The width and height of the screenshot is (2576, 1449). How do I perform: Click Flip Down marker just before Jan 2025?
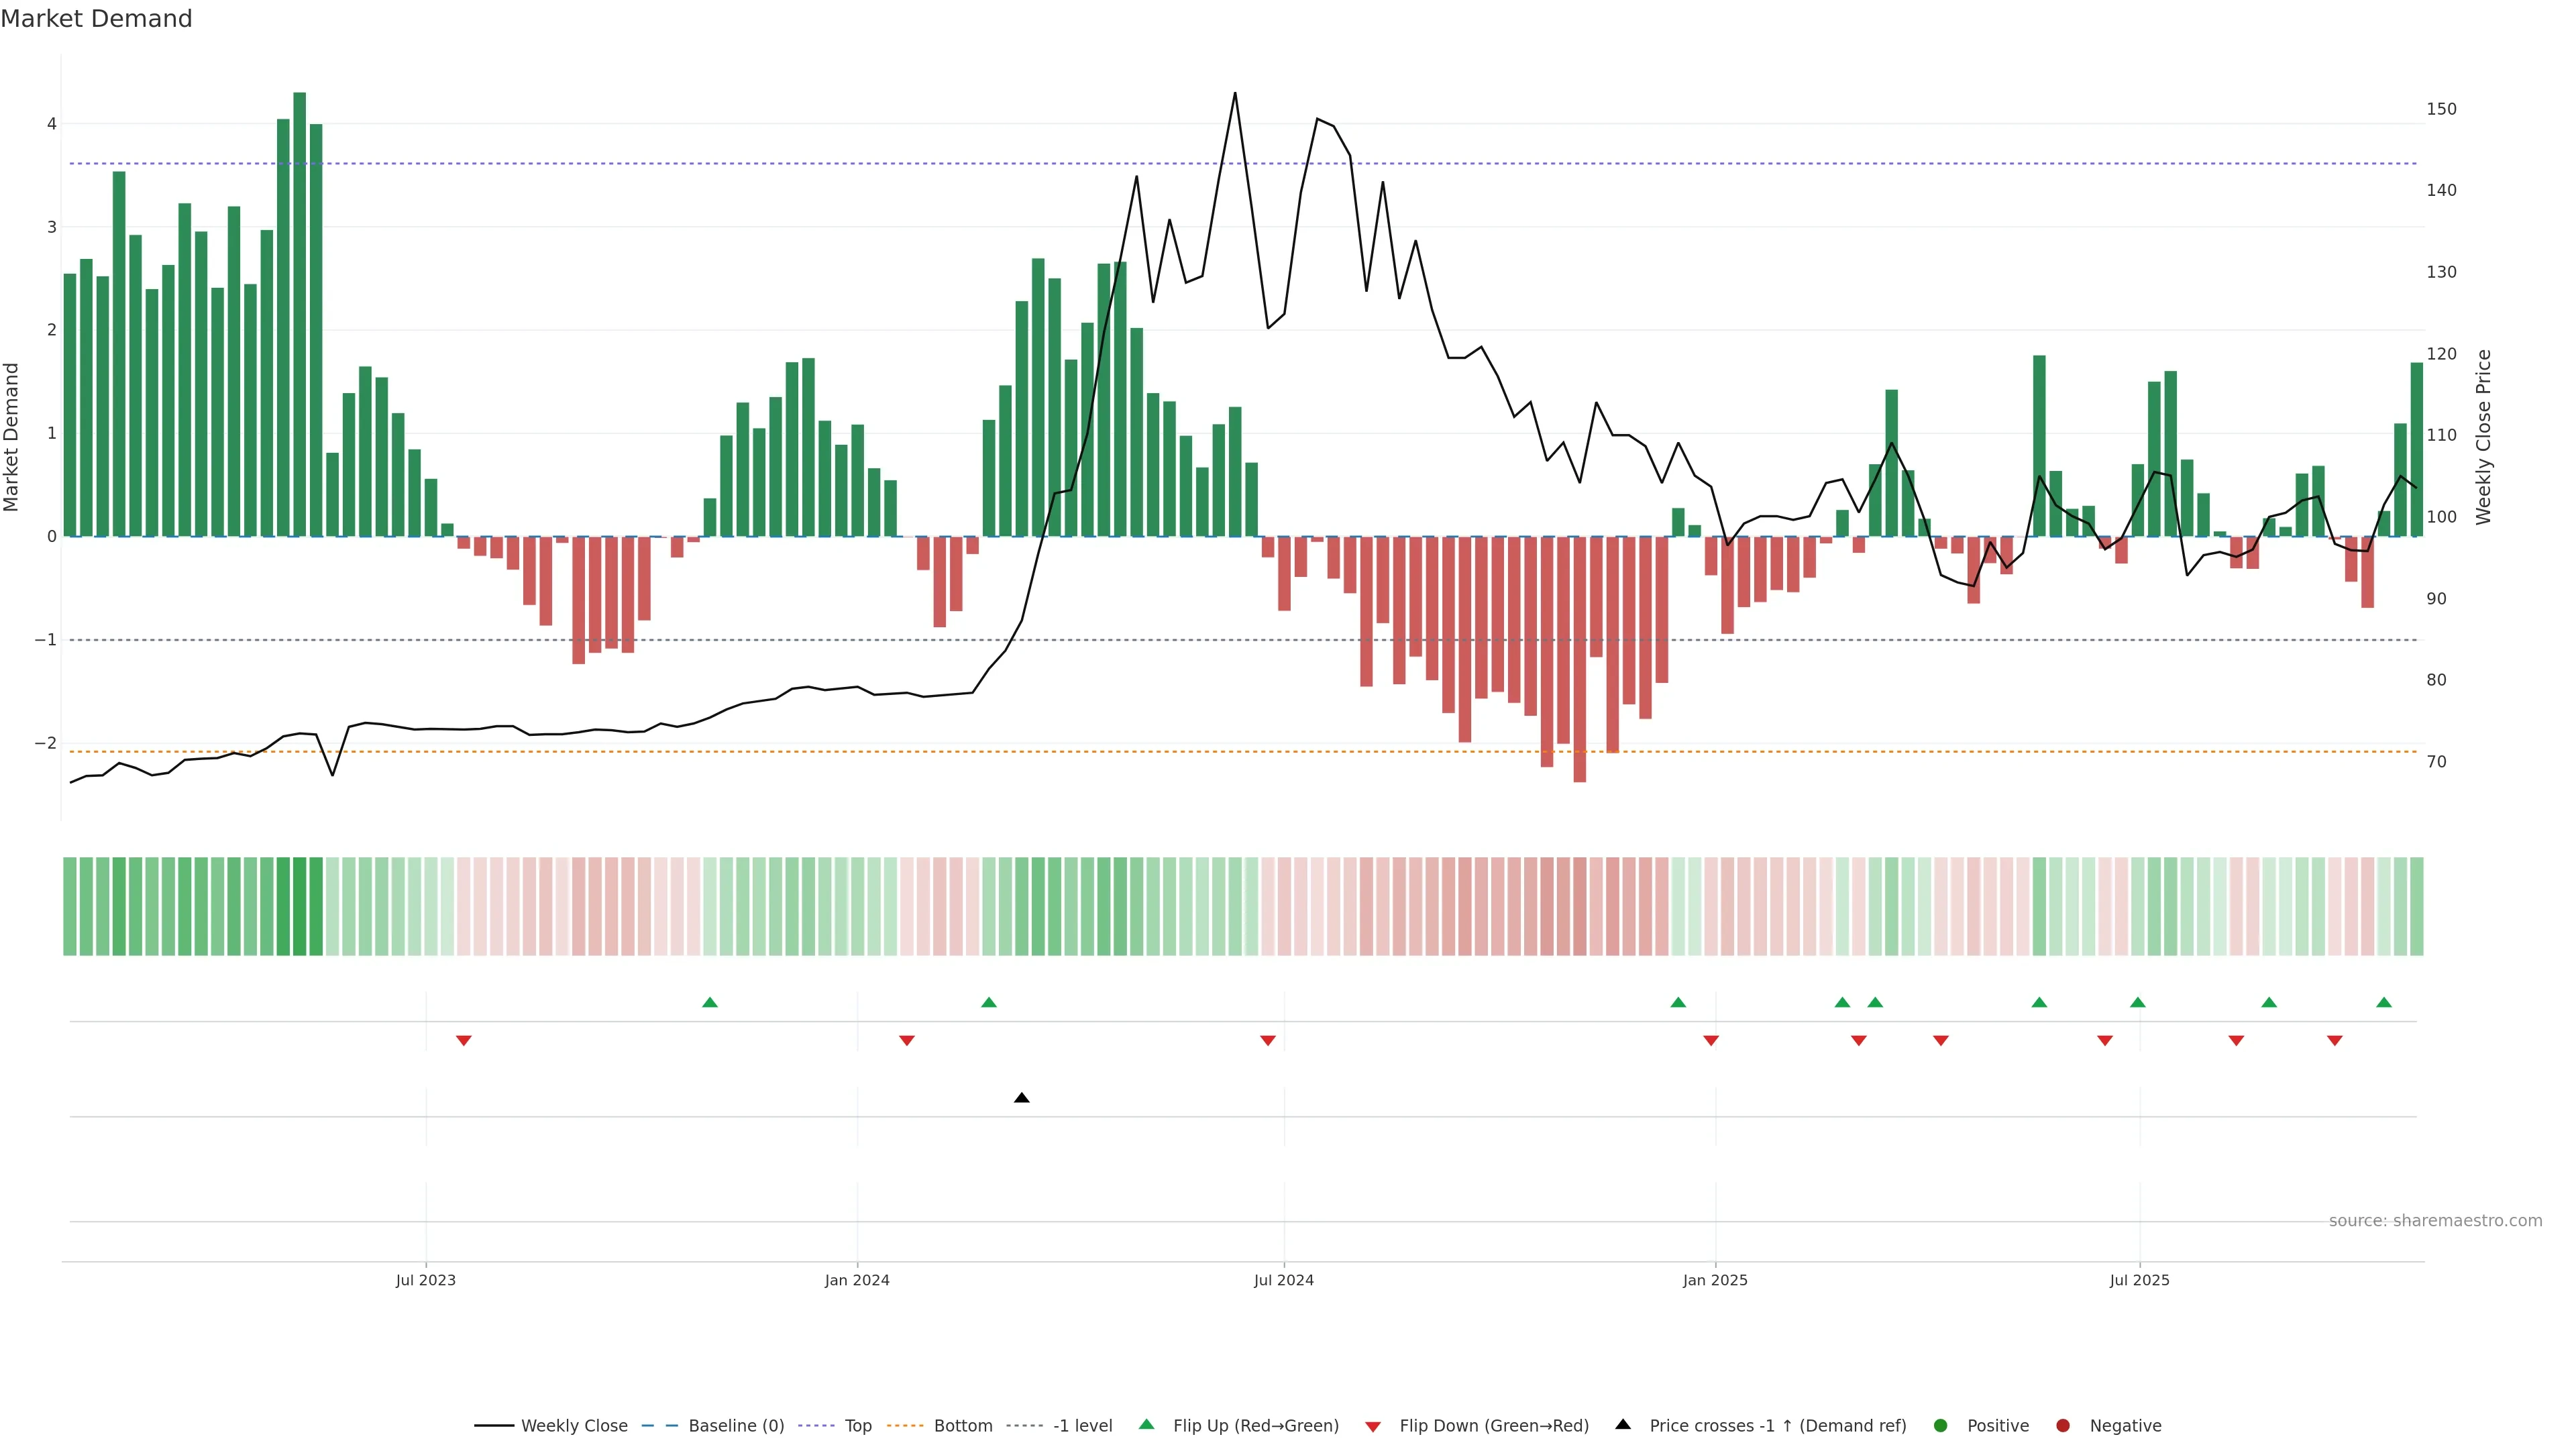1711,1041
